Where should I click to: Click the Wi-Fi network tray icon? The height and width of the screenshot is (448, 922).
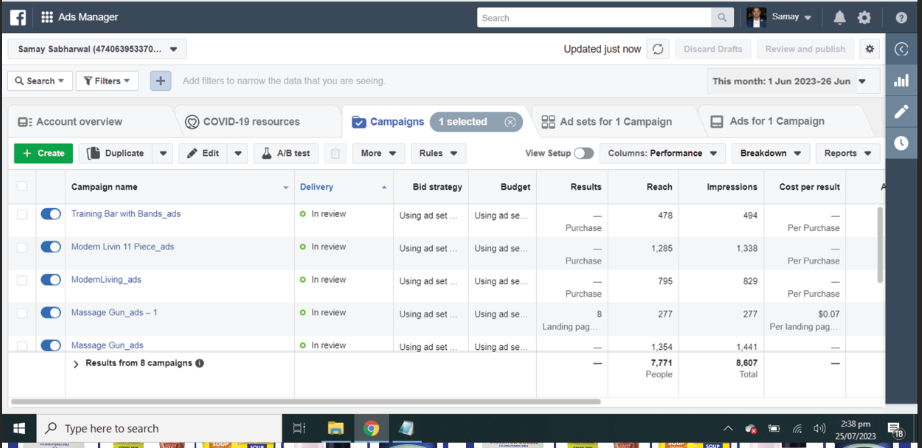point(797,429)
